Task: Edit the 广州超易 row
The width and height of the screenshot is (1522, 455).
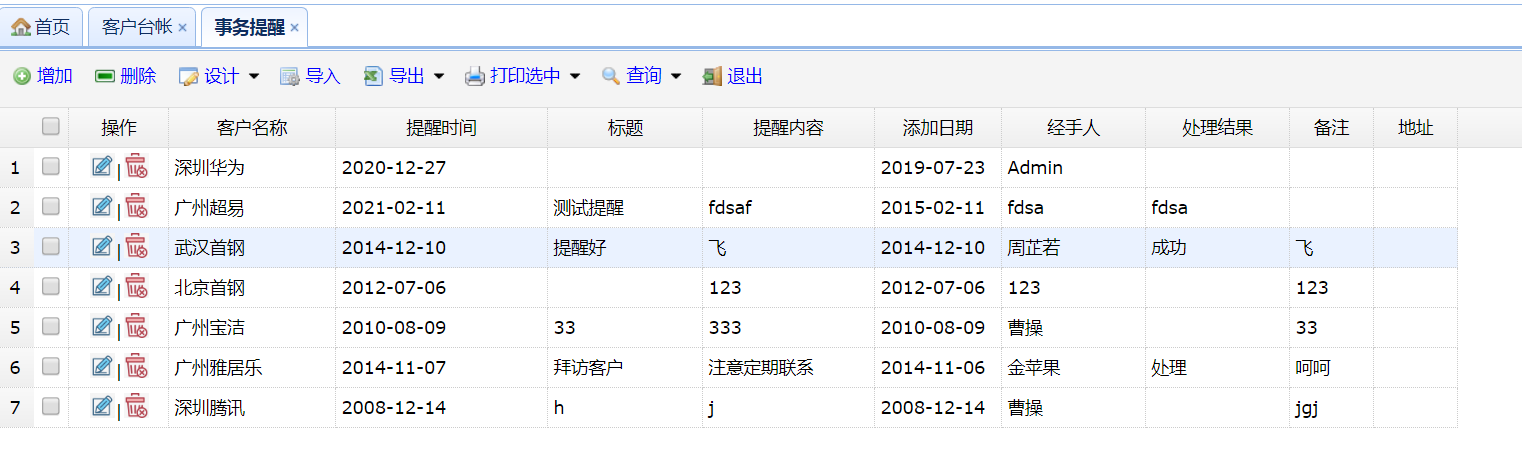Action: tap(102, 206)
